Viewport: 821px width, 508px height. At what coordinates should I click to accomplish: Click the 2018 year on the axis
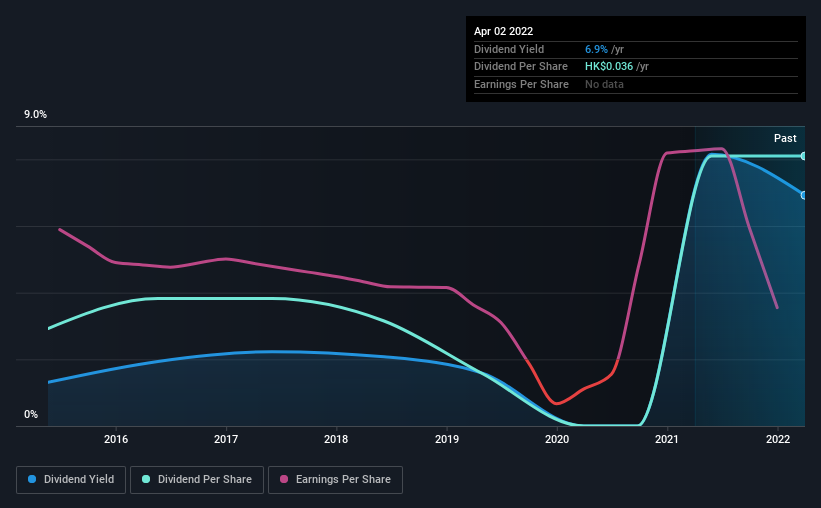coord(336,438)
